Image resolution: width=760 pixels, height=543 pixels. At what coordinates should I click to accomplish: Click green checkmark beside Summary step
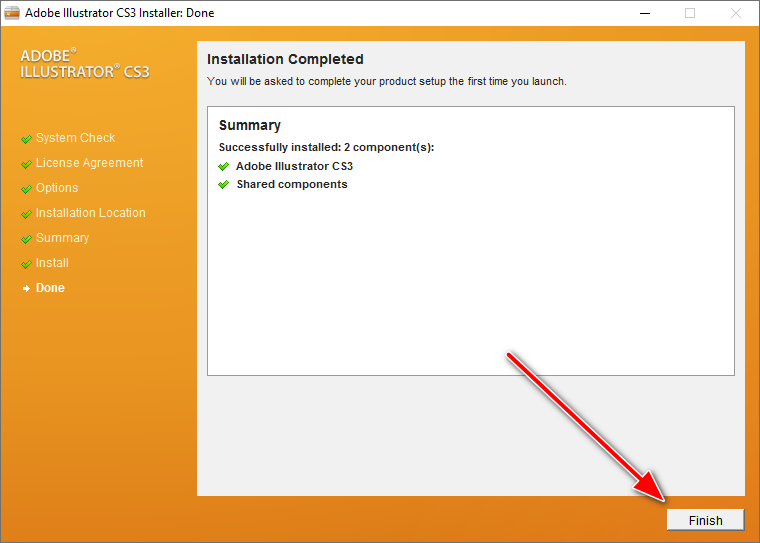coord(26,239)
